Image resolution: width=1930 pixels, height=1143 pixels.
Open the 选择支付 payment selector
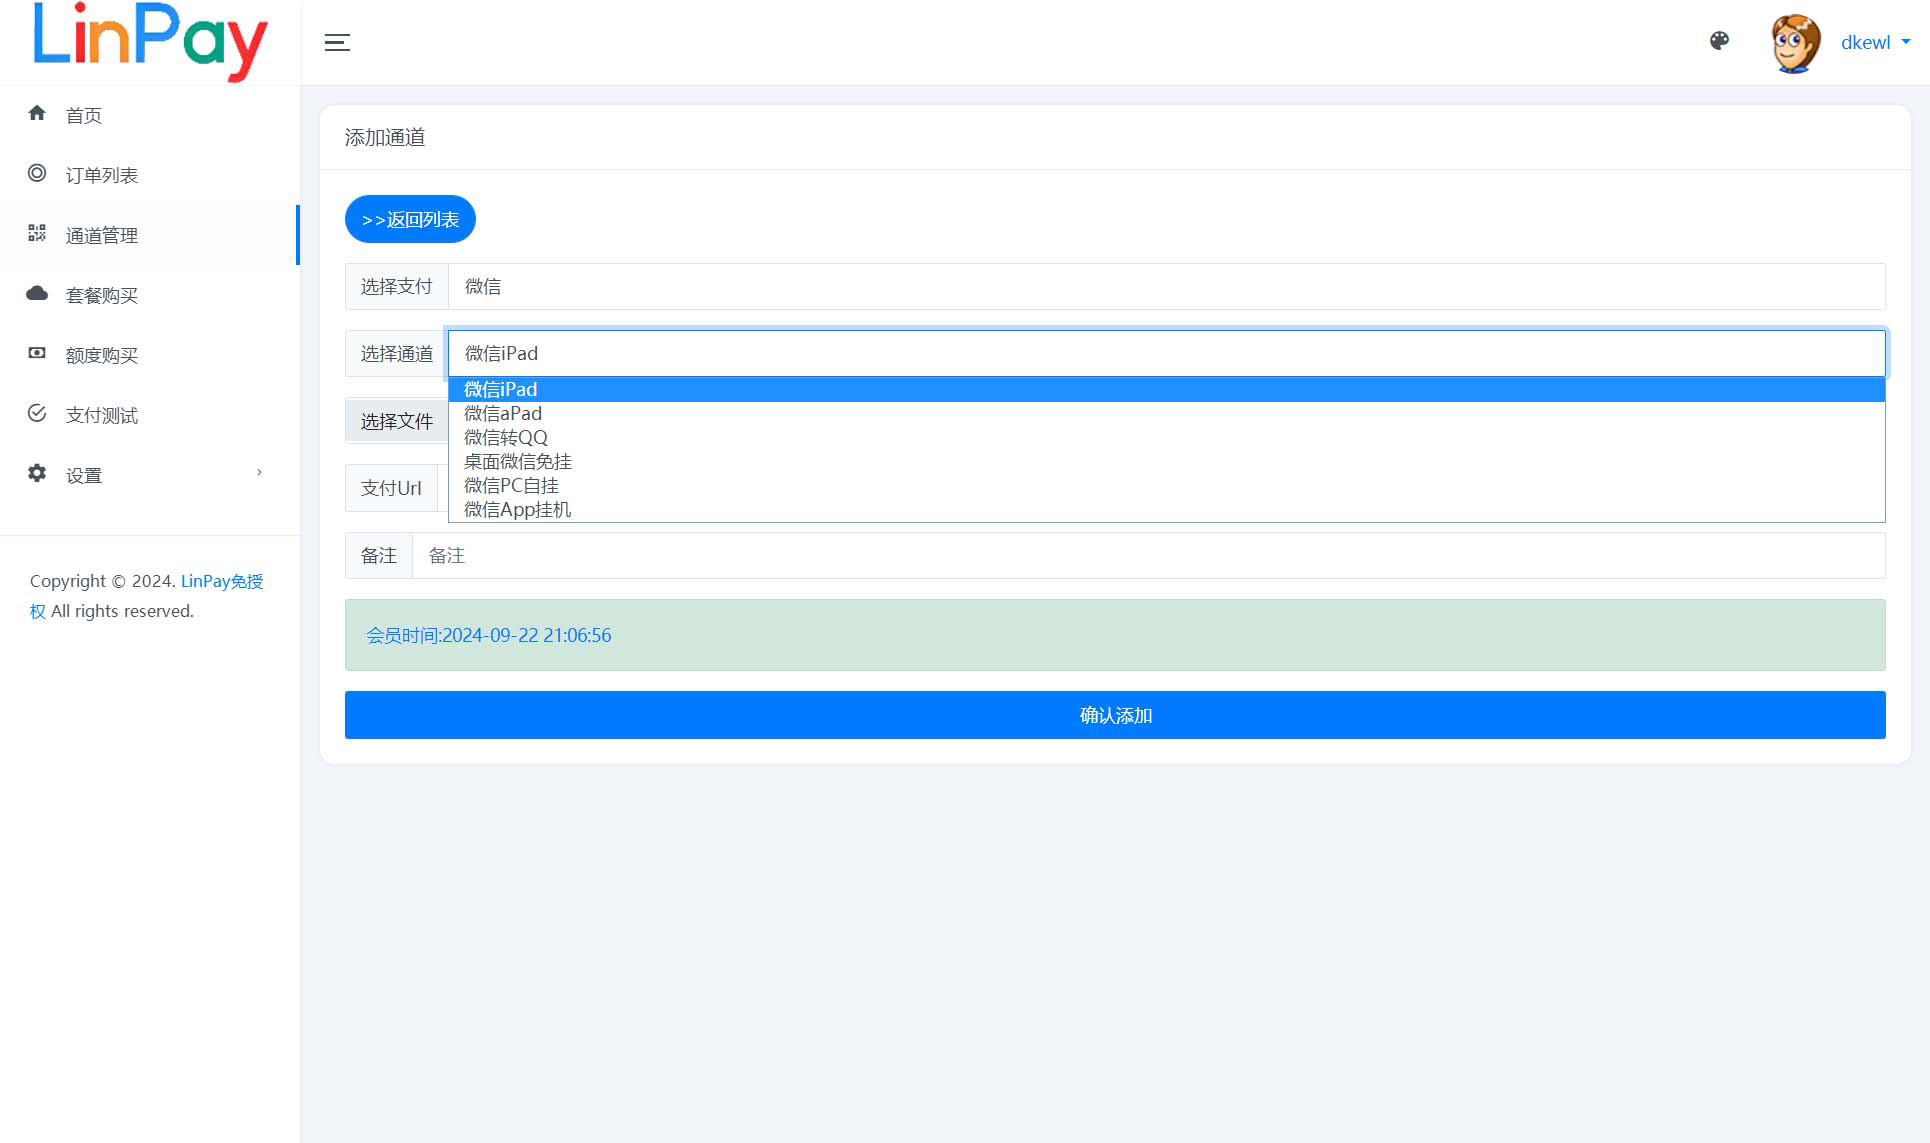click(1165, 287)
